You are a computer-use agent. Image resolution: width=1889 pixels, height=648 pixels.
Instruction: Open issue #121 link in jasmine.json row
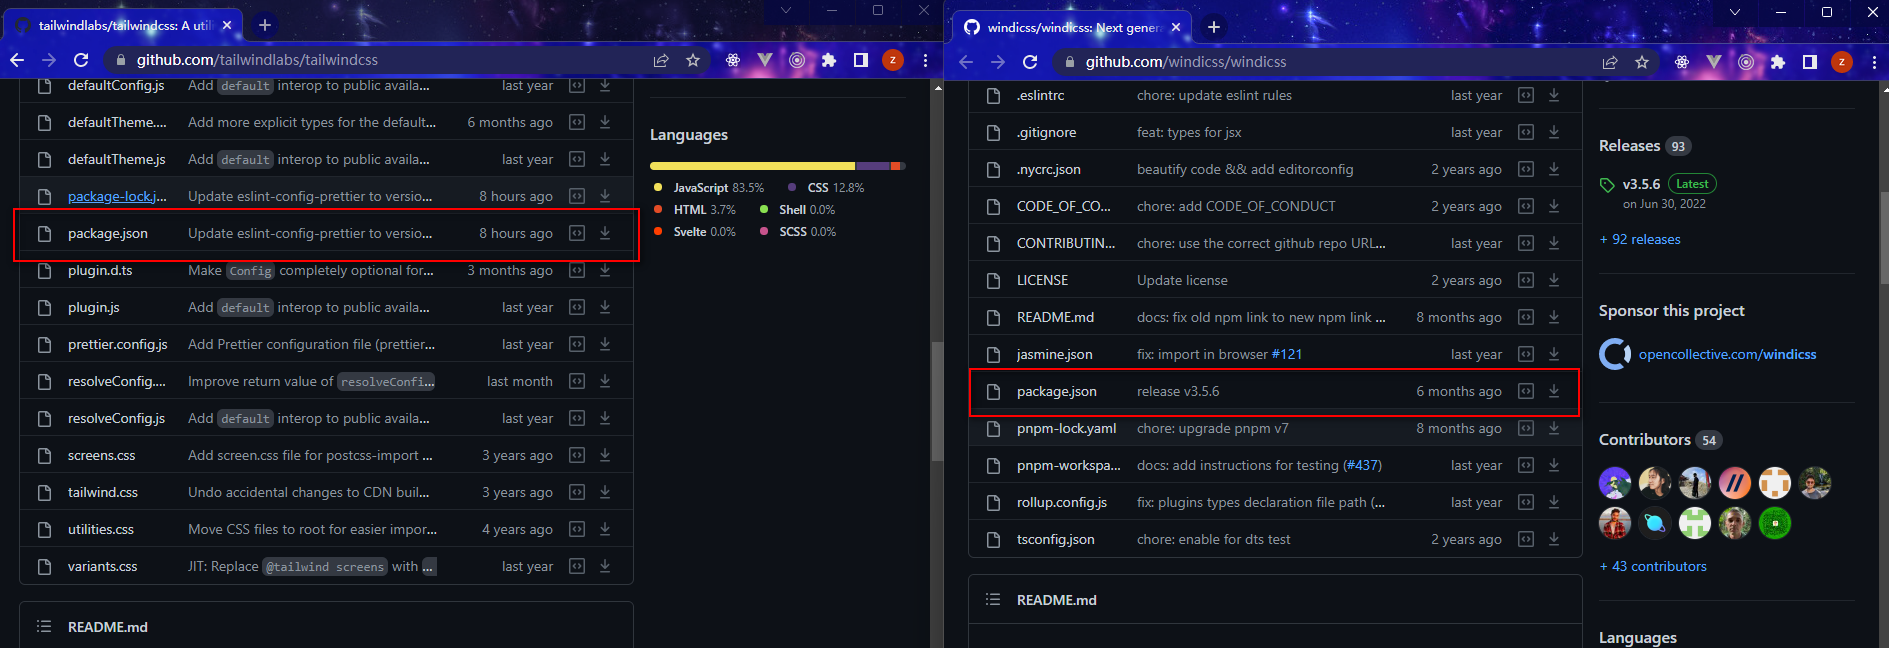point(1286,354)
